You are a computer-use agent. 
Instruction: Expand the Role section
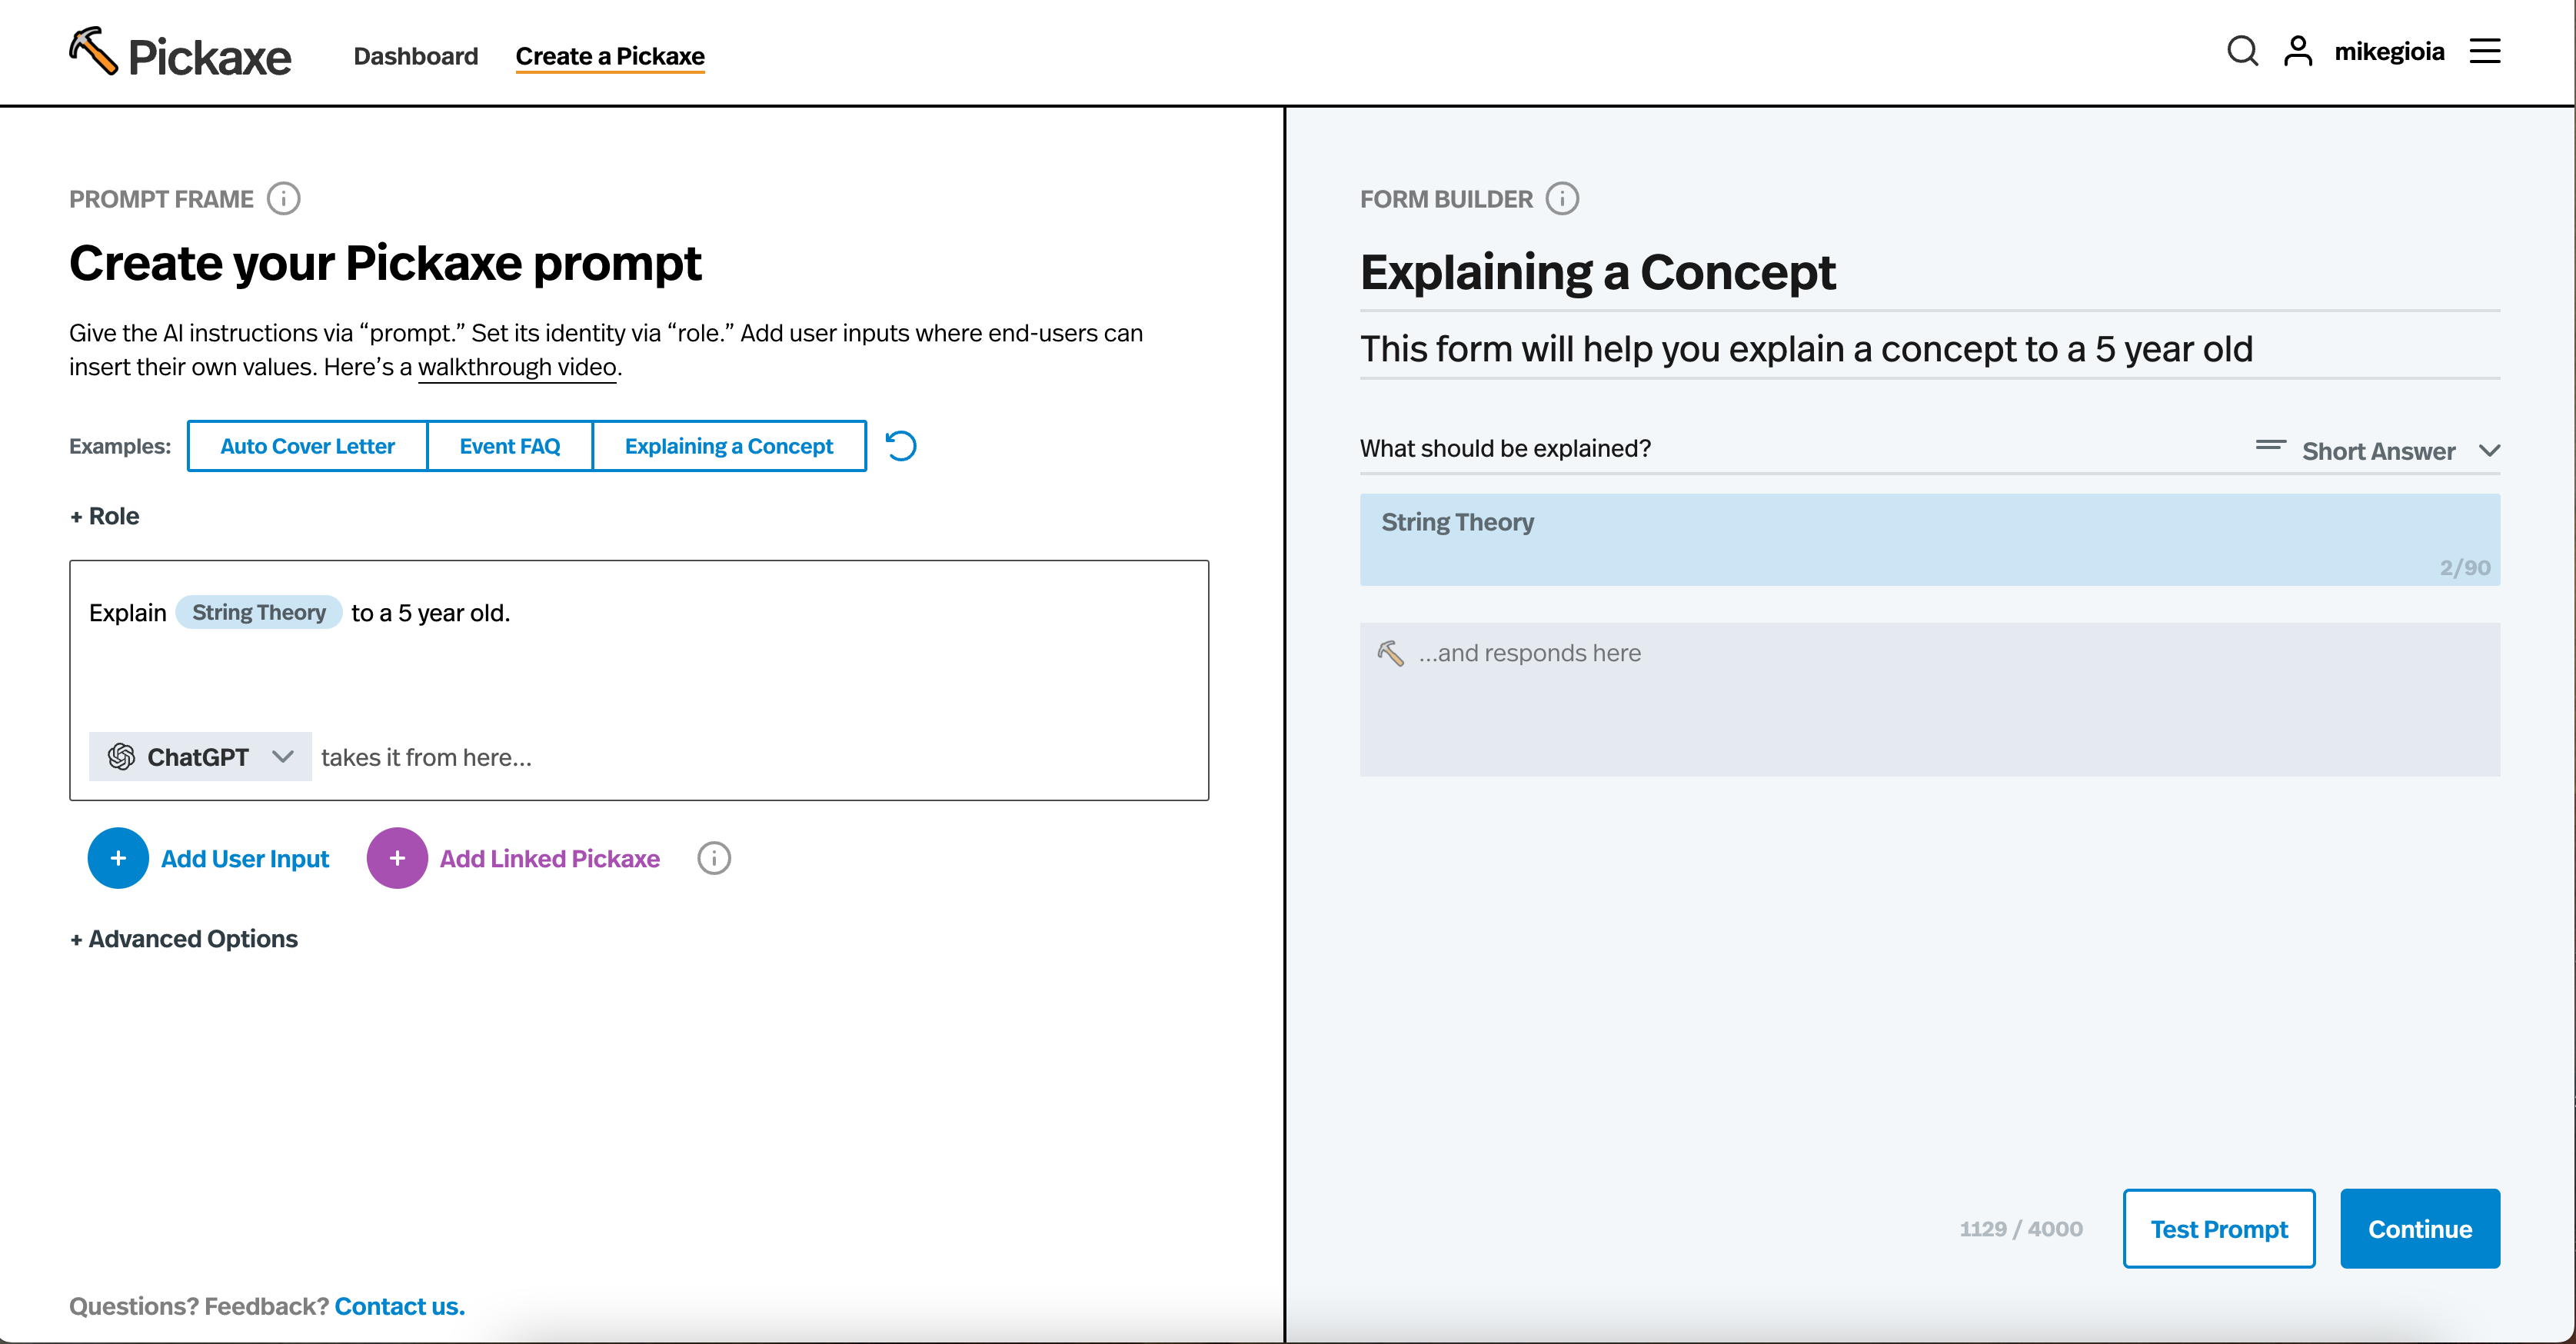[104, 516]
